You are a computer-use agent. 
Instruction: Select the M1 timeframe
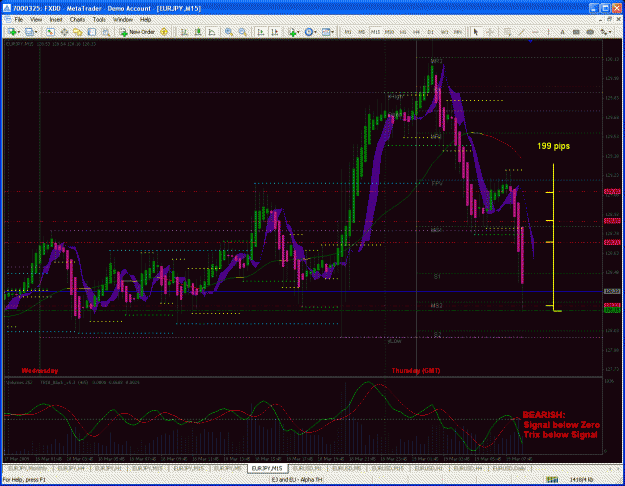[x=348, y=32]
